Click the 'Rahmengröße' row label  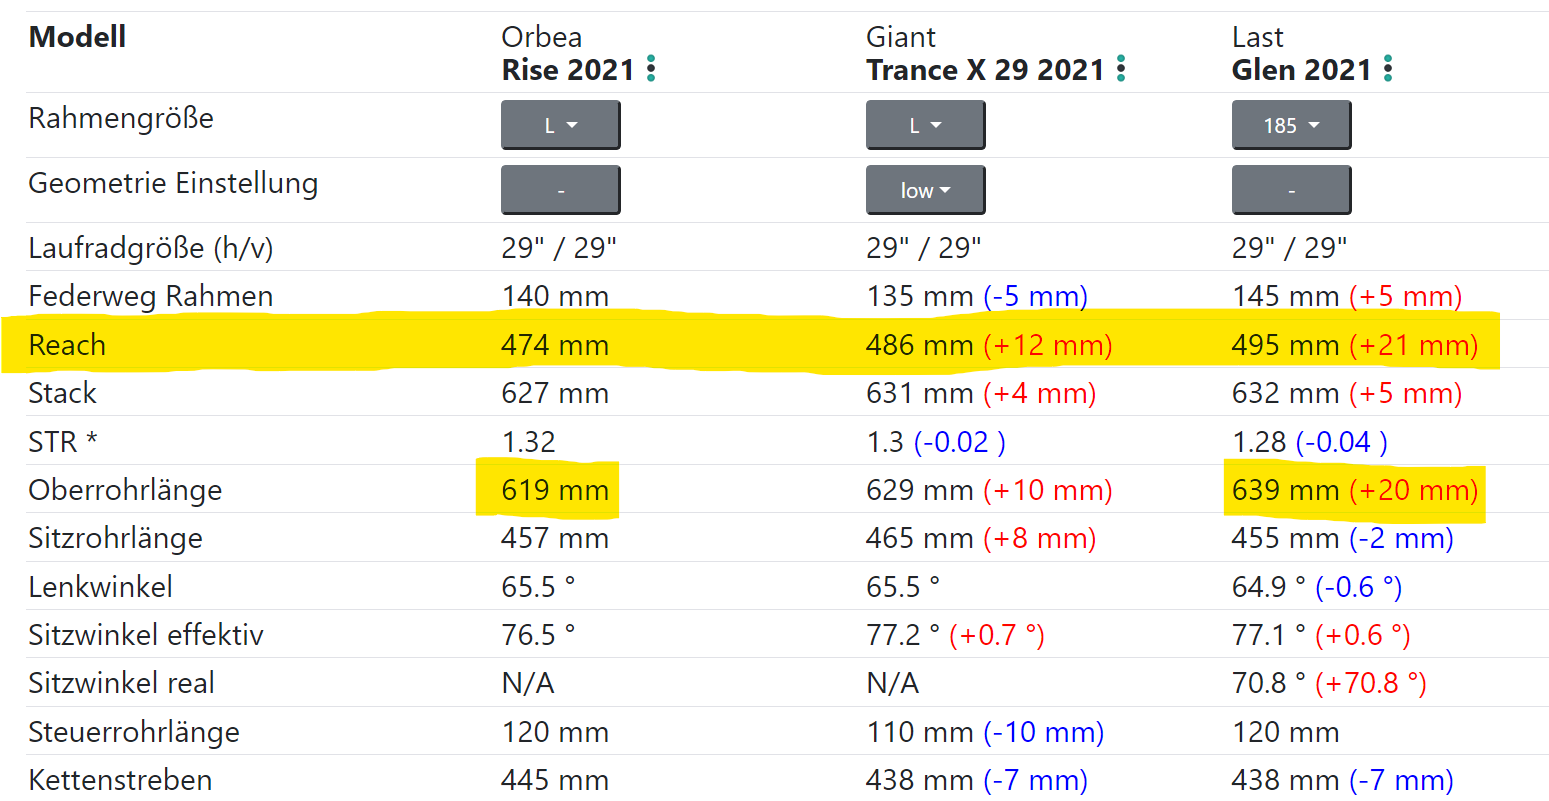click(x=121, y=118)
